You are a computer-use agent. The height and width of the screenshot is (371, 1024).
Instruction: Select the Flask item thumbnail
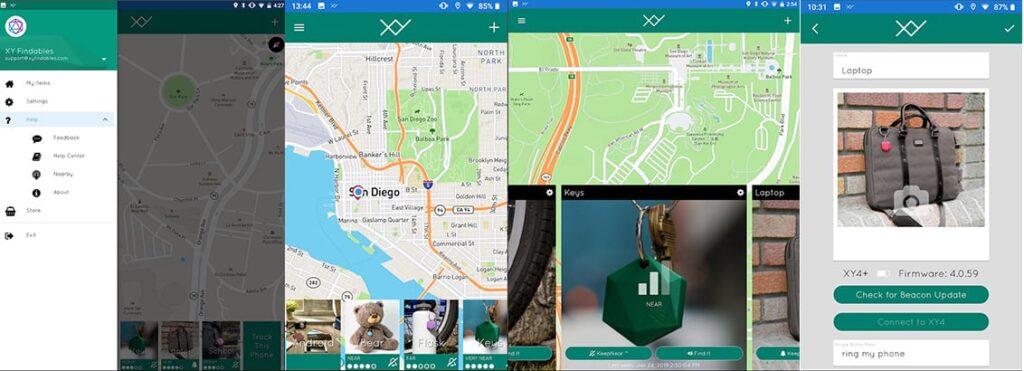[431, 327]
